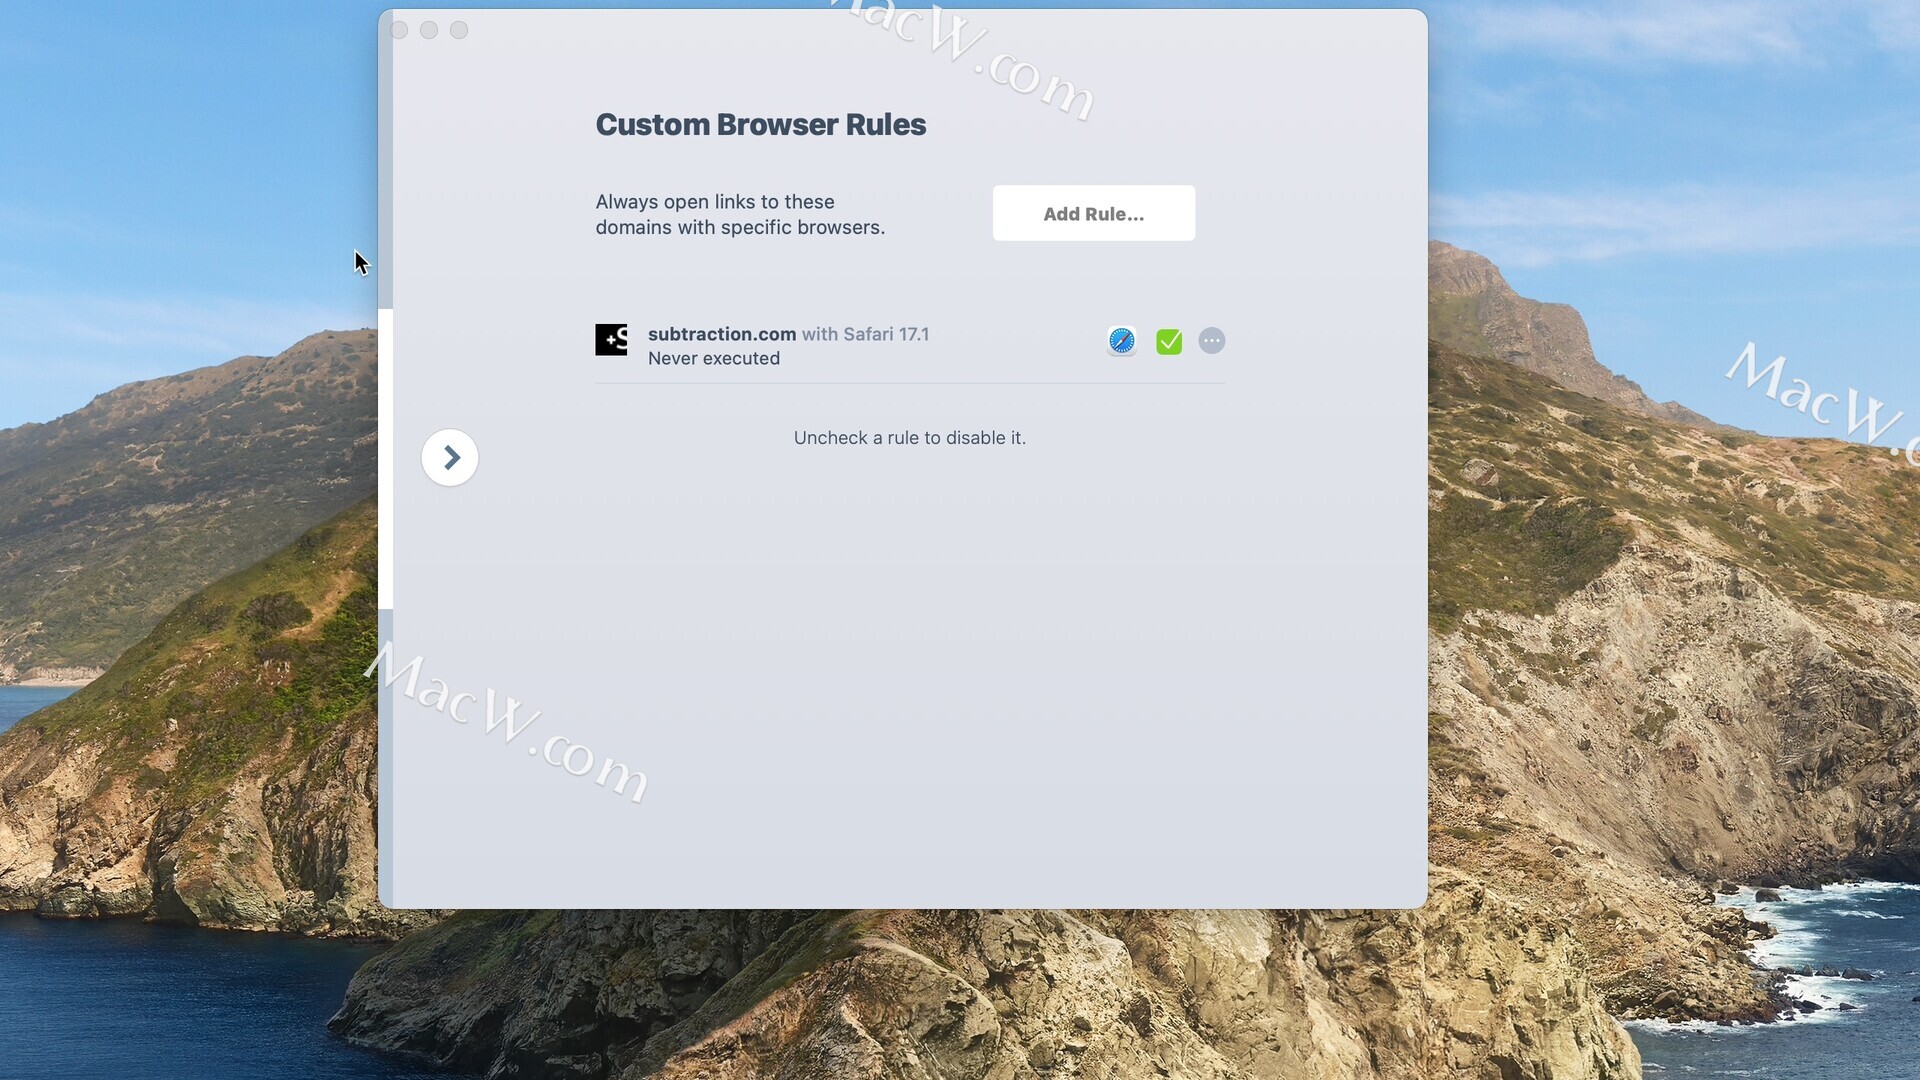1920x1080 pixels.
Task: Click the 'Always open links to these domains' description
Action: pos(740,214)
